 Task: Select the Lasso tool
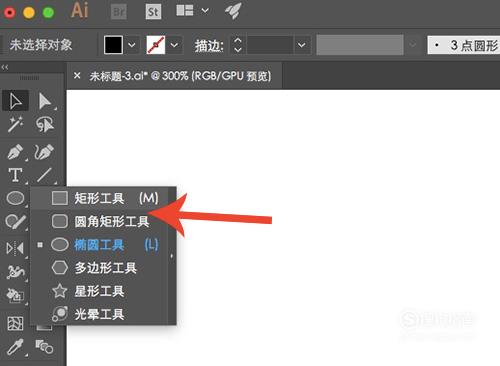point(44,124)
